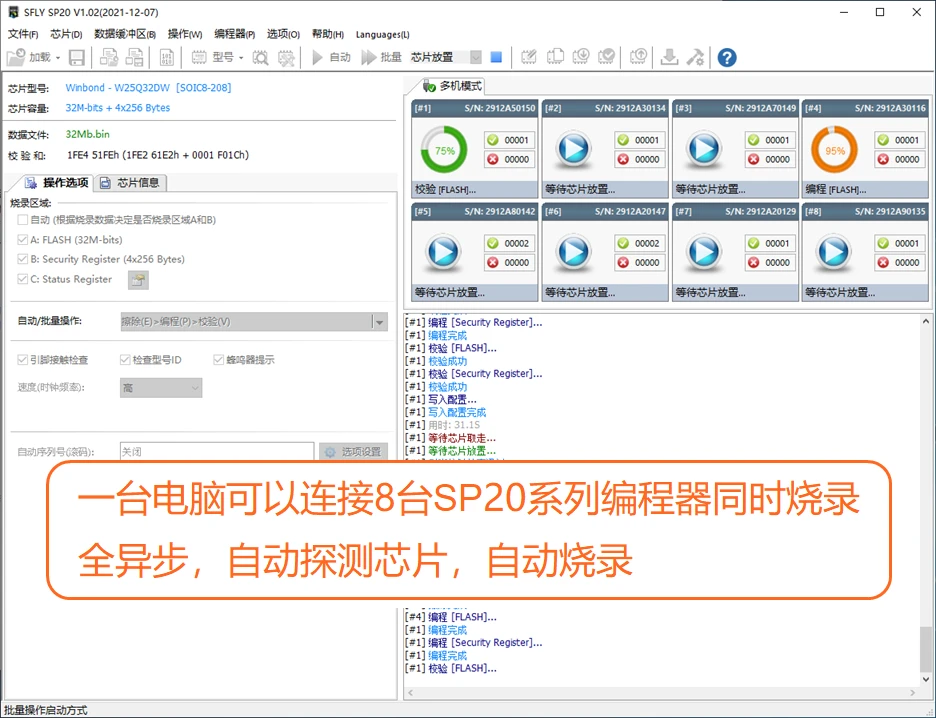Screen dimensions: 936x718
Task: Click the chip with checkmark icon
Action: (x=606, y=57)
